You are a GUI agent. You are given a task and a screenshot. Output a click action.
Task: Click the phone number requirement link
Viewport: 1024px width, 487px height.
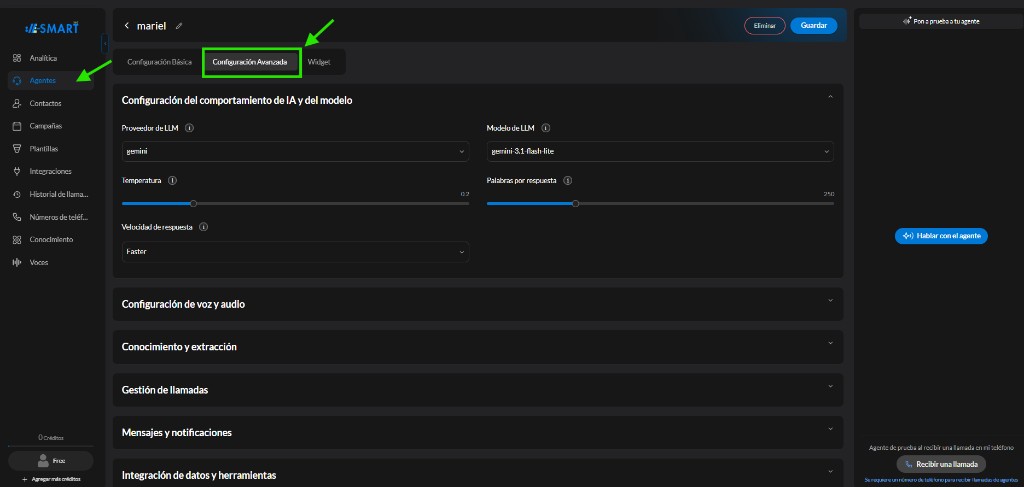click(941, 480)
